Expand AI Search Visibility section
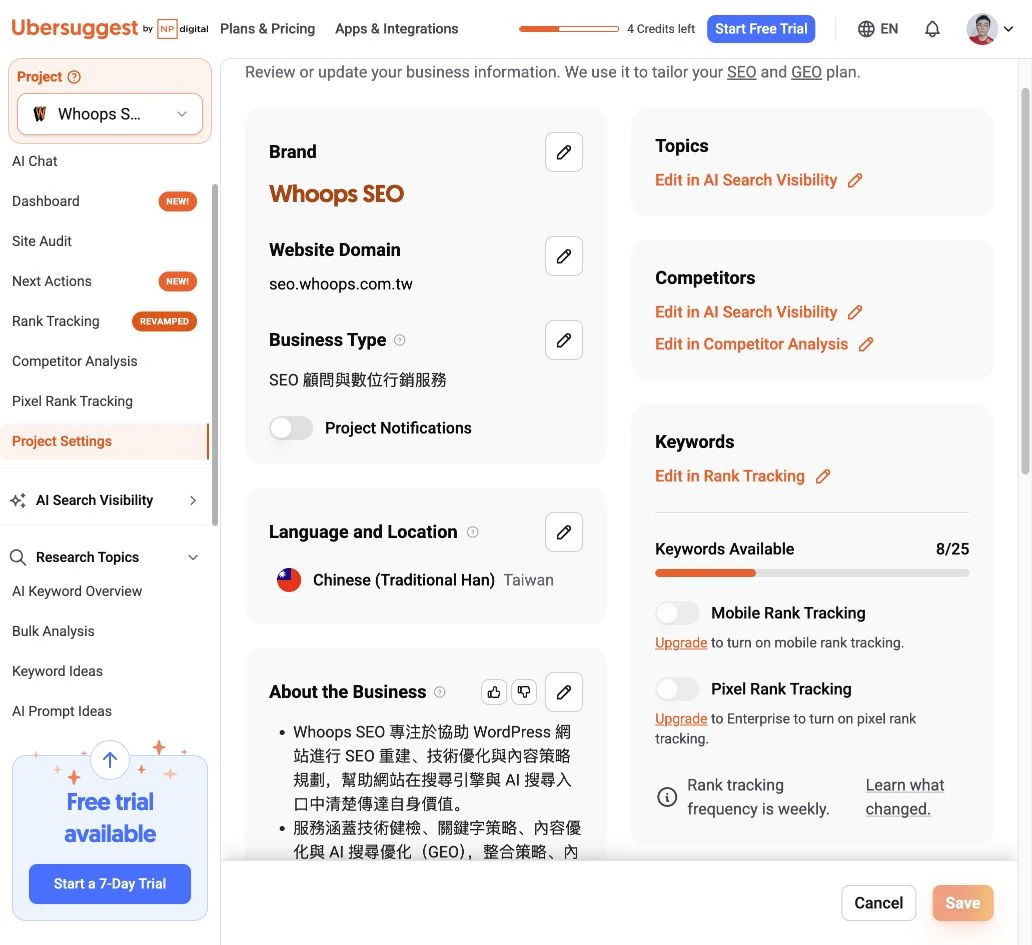1032x945 pixels. pyautogui.click(x=193, y=500)
